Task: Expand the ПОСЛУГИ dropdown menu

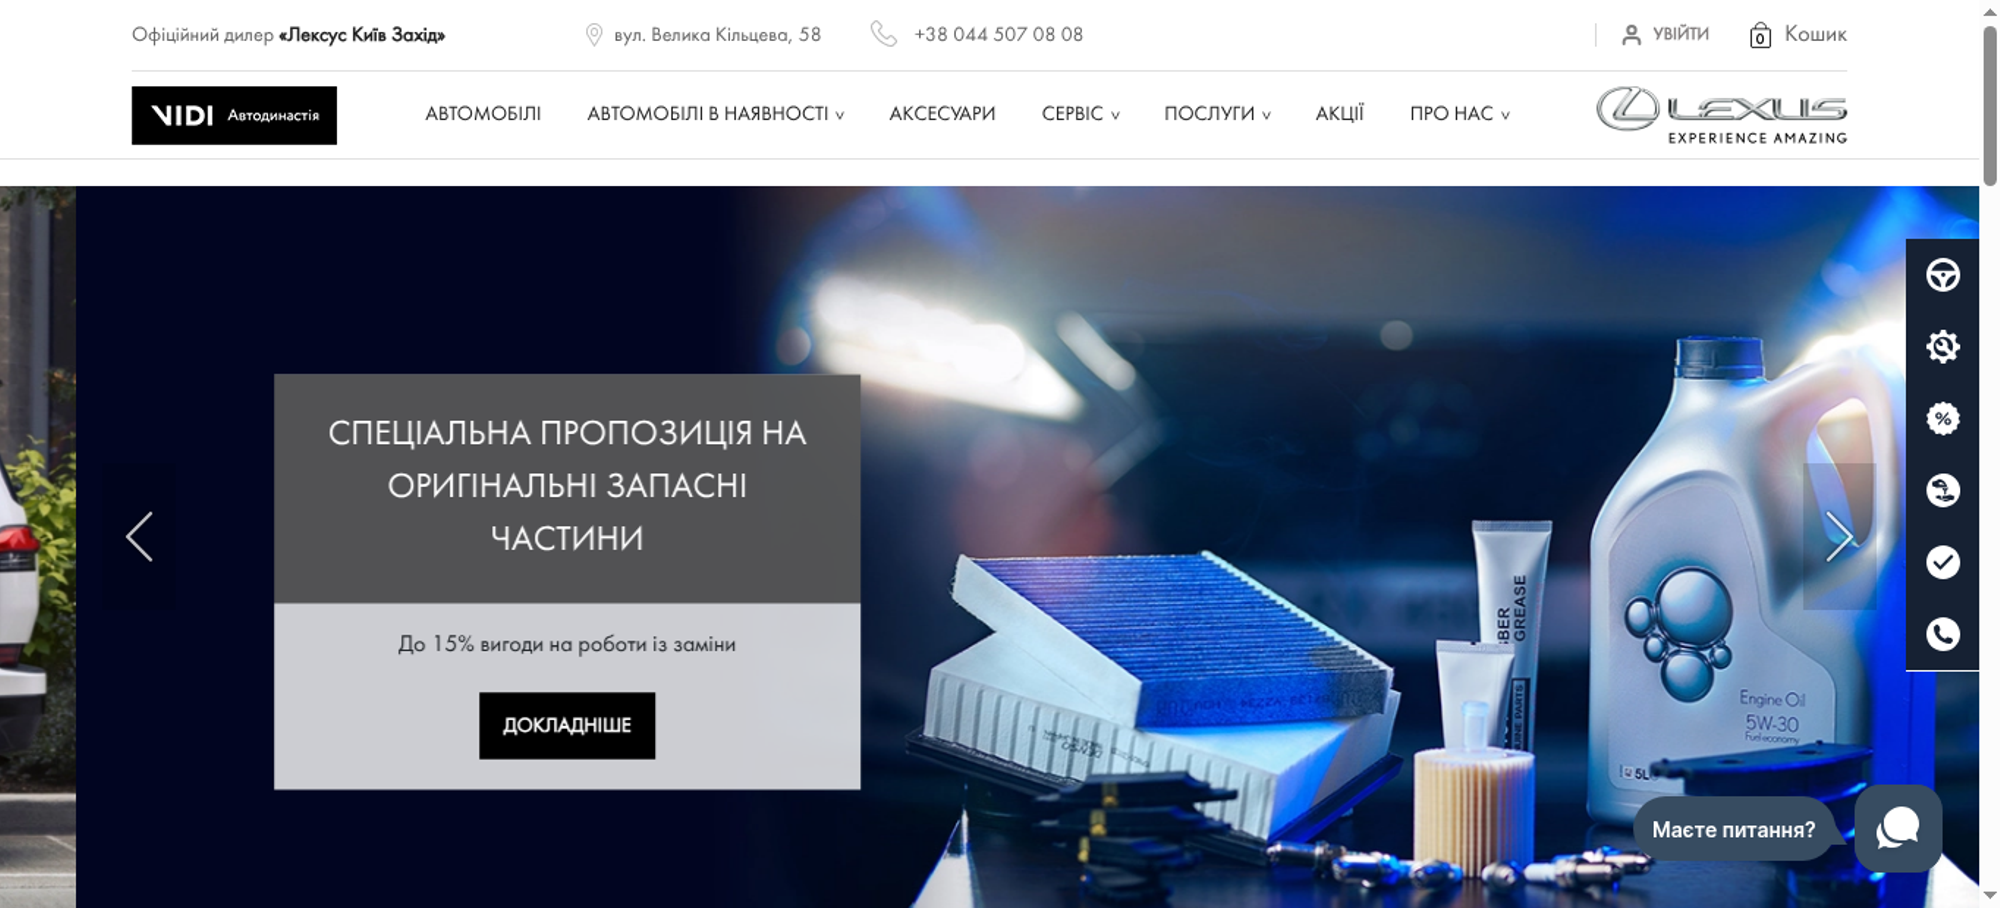Action: (x=1217, y=114)
